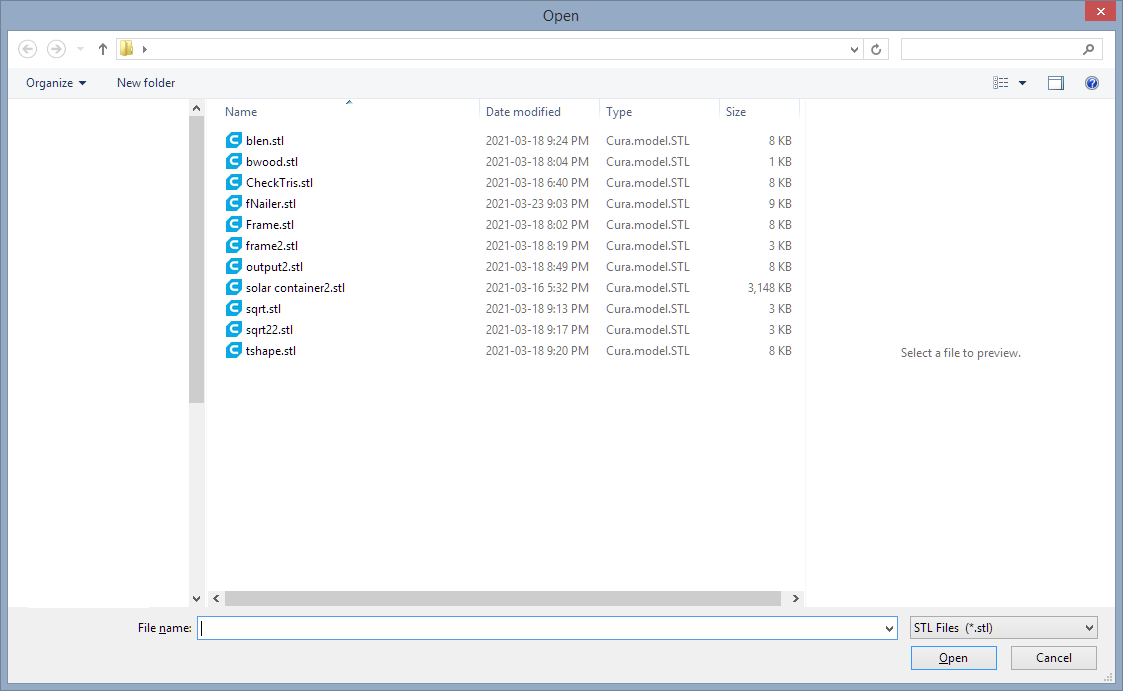Open the Help icon

pos(1091,83)
